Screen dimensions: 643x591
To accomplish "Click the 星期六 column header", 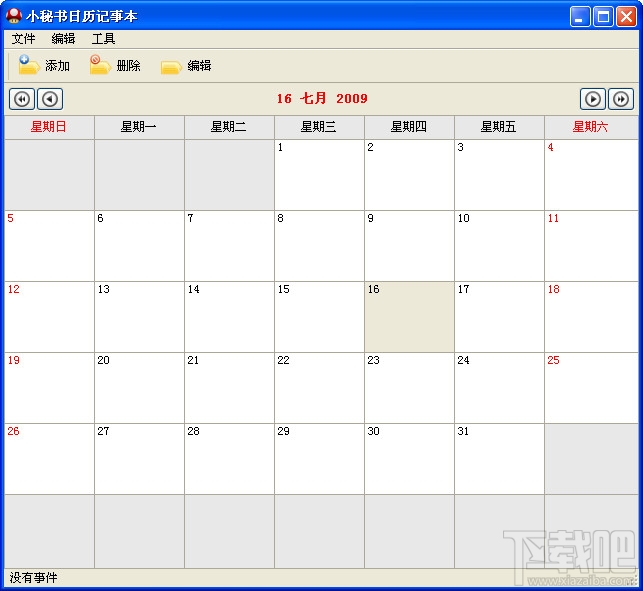I will [591, 127].
